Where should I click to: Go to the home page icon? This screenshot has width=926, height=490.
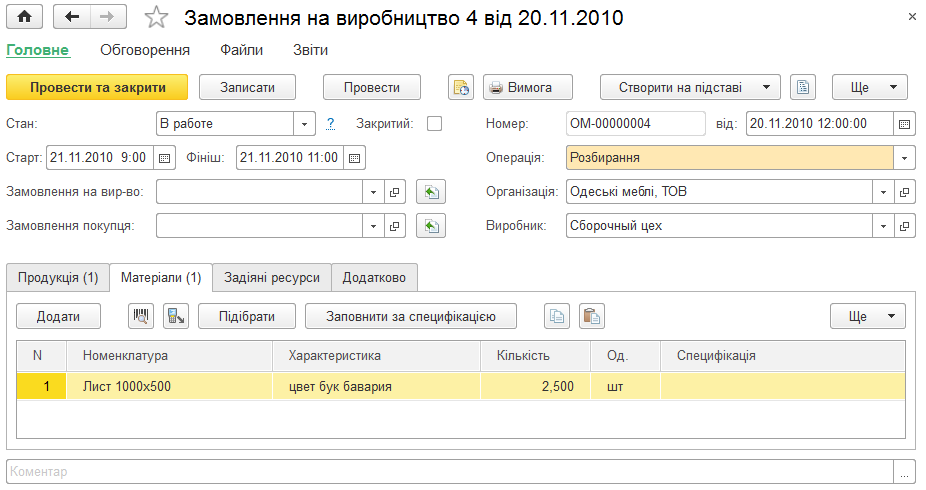coord(24,17)
